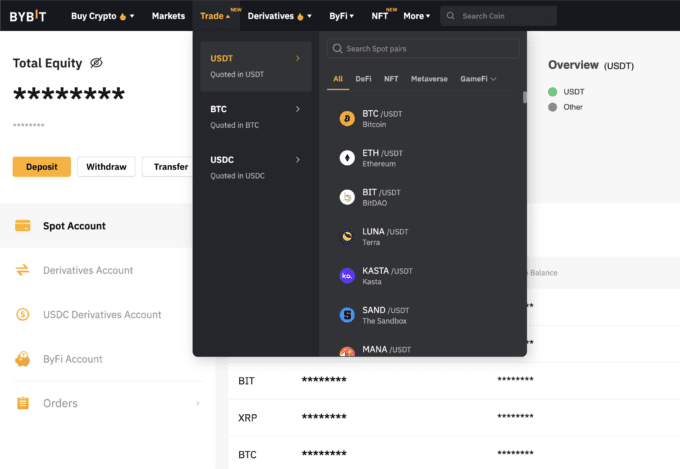
Task: Click the green USDT legend dot
Action: tap(552, 92)
